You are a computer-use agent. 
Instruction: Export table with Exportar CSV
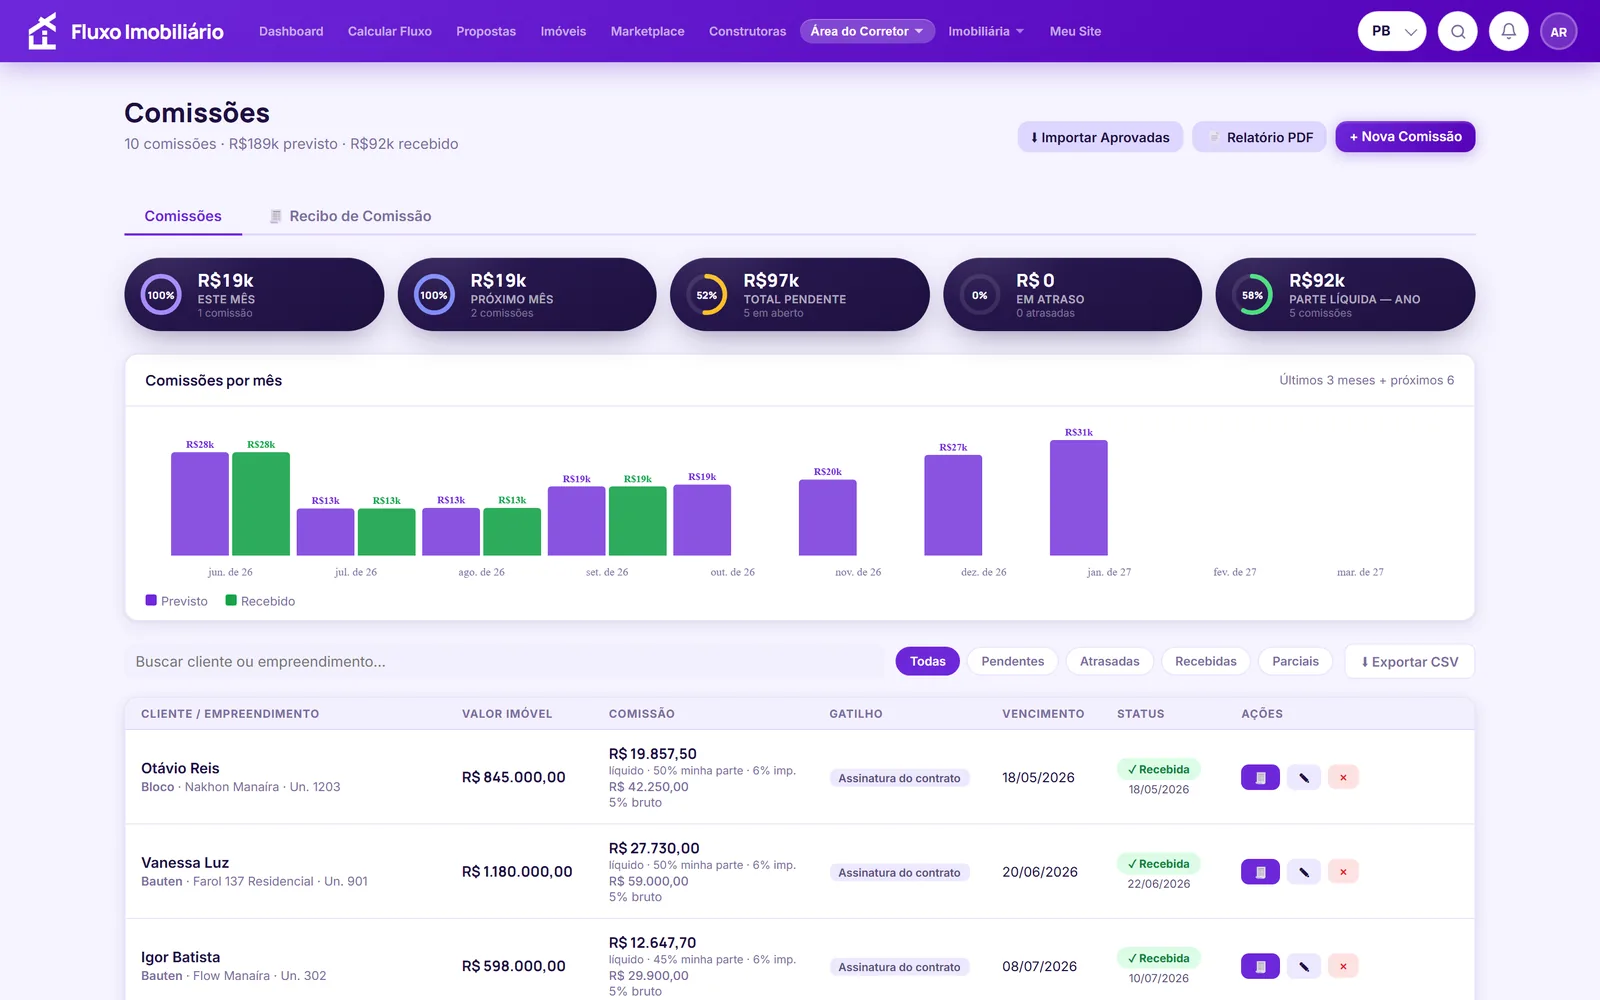(x=1410, y=662)
